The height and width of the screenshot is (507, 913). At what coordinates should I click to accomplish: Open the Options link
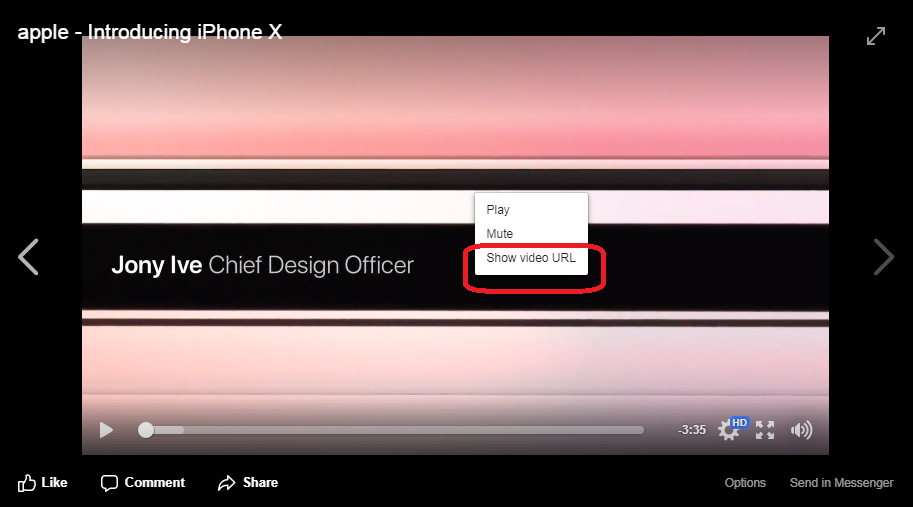pos(745,483)
